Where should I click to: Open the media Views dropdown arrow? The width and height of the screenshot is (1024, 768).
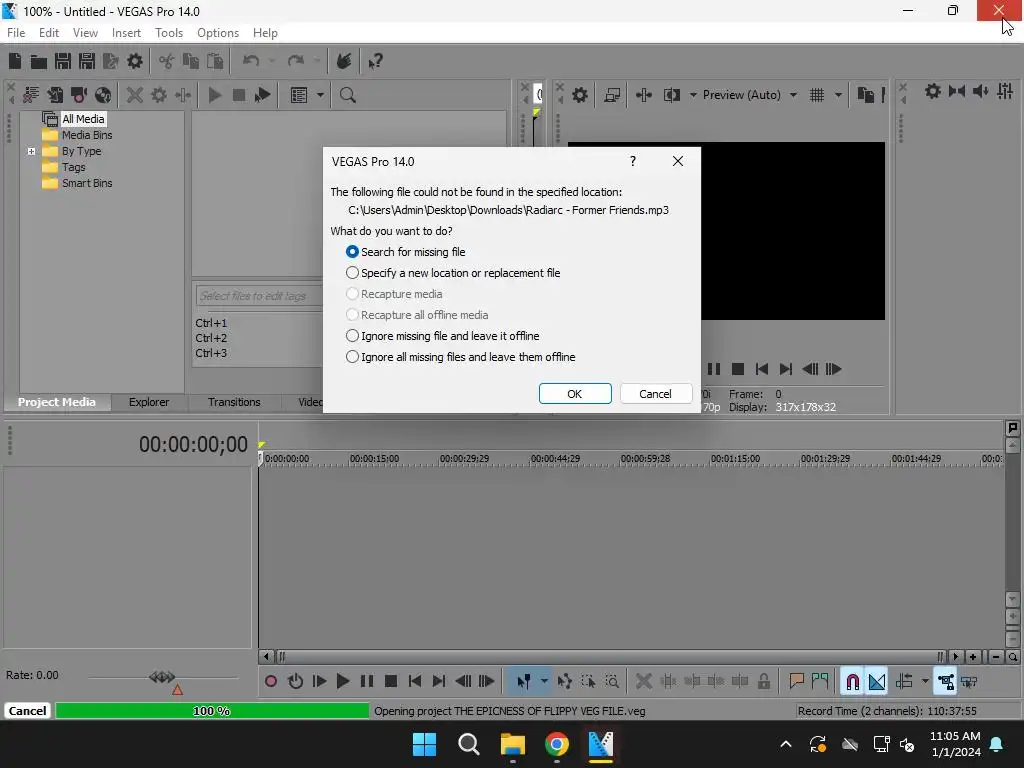coord(320,95)
